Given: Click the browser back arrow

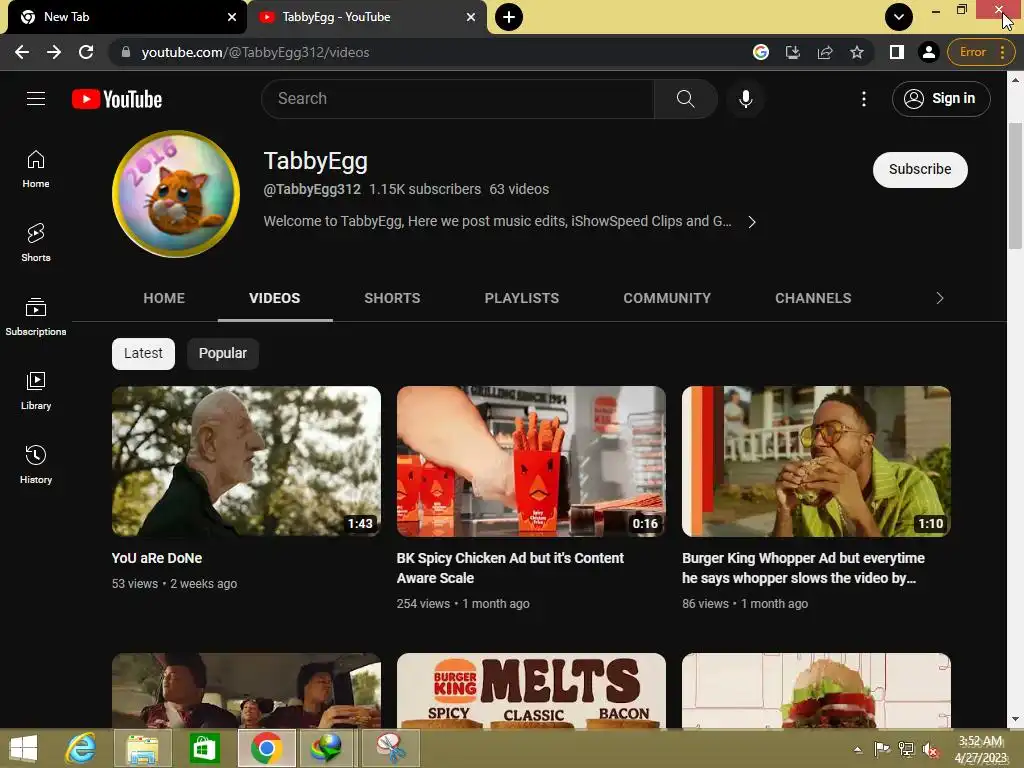Looking at the screenshot, I should [22, 52].
